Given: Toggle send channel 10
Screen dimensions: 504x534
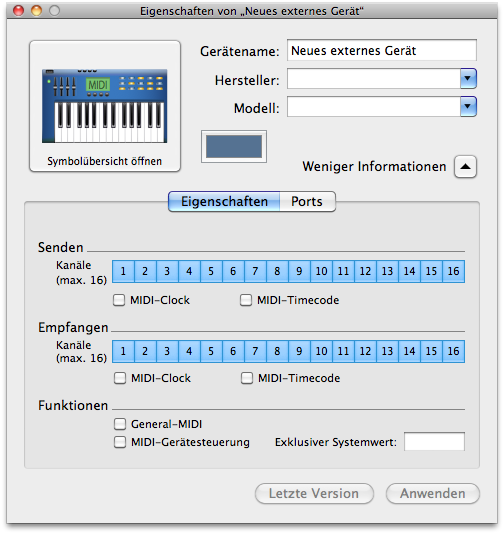Looking at the screenshot, I should (321, 271).
